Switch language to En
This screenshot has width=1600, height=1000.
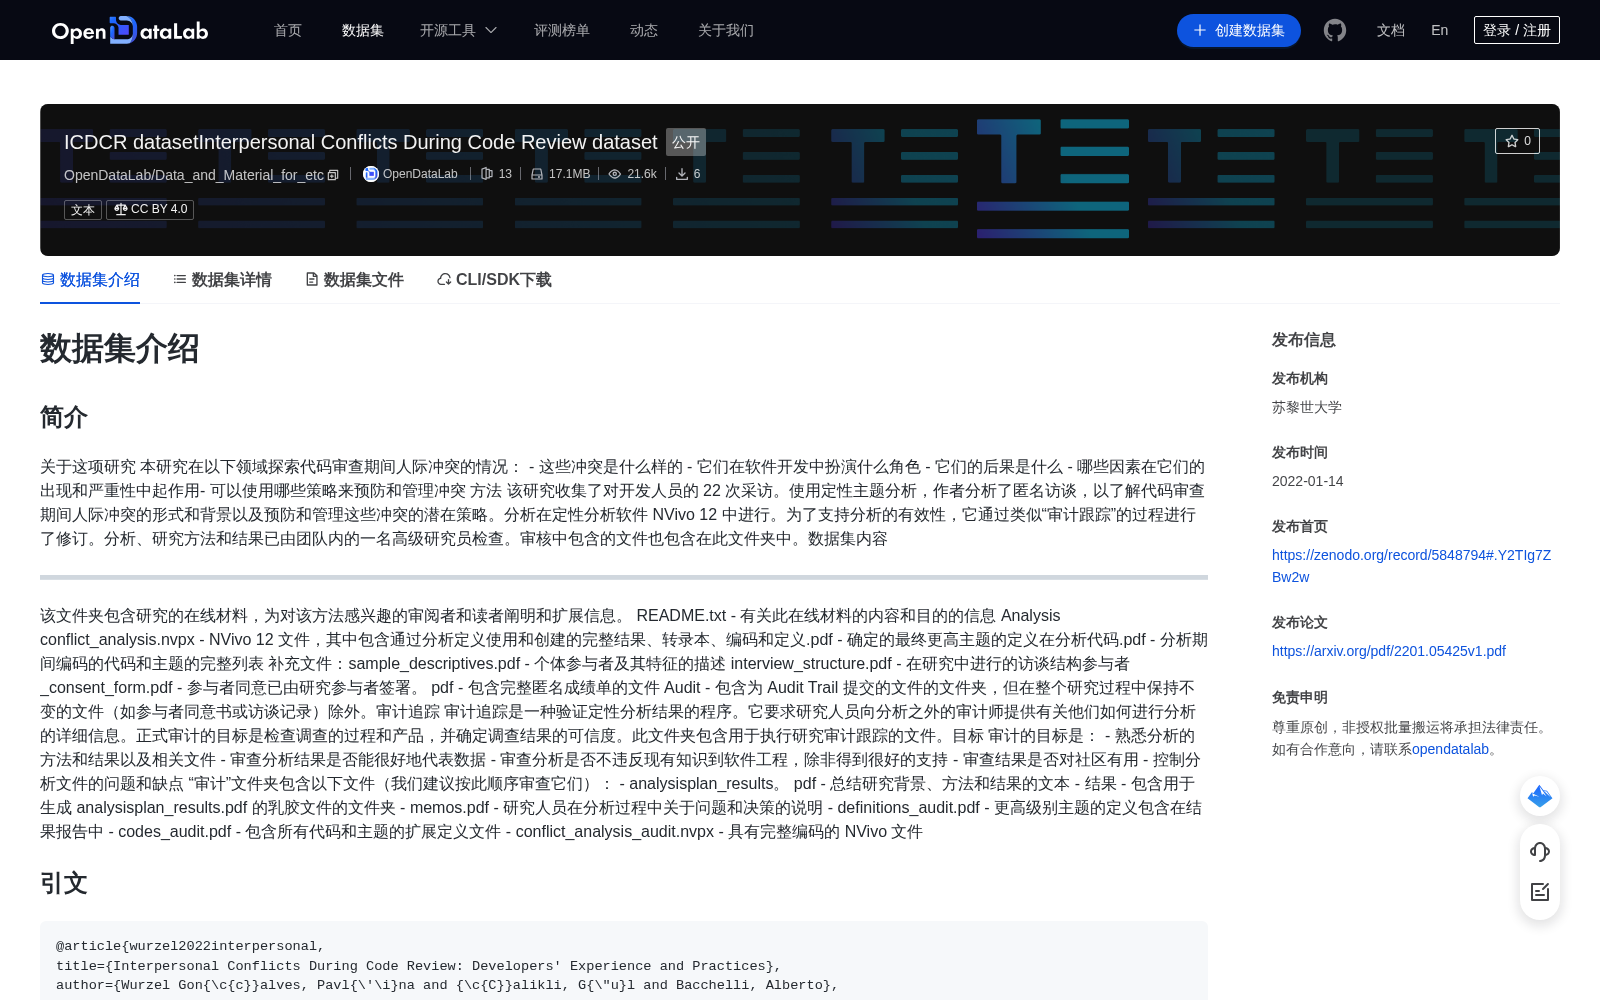1440,30
